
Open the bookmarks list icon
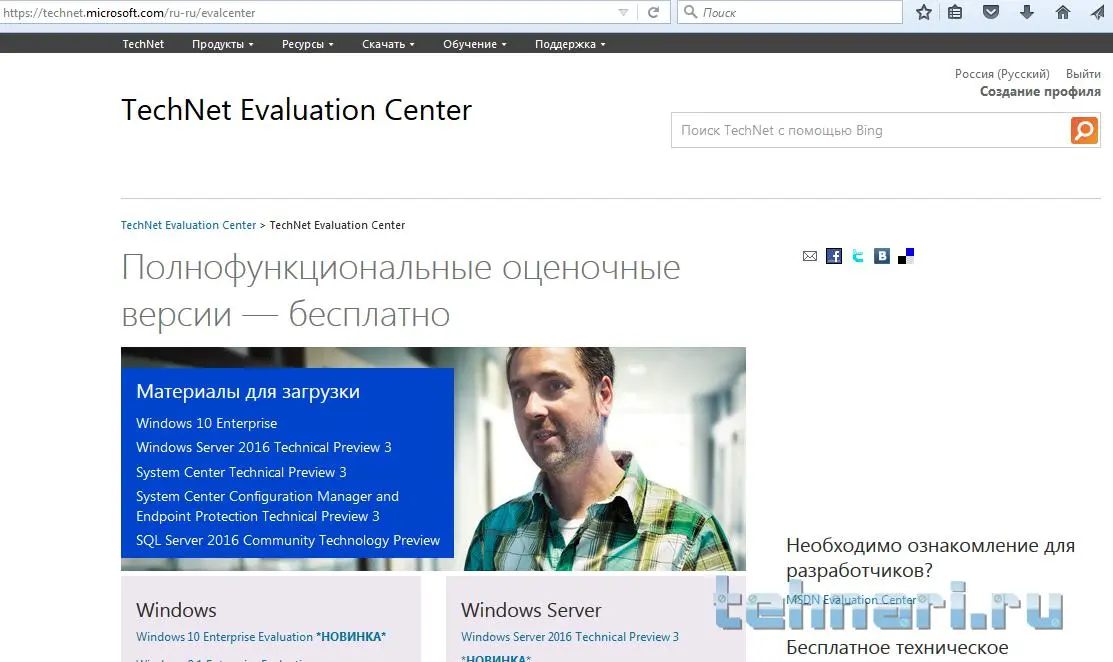pyautogui.click(x=955, y=12)
